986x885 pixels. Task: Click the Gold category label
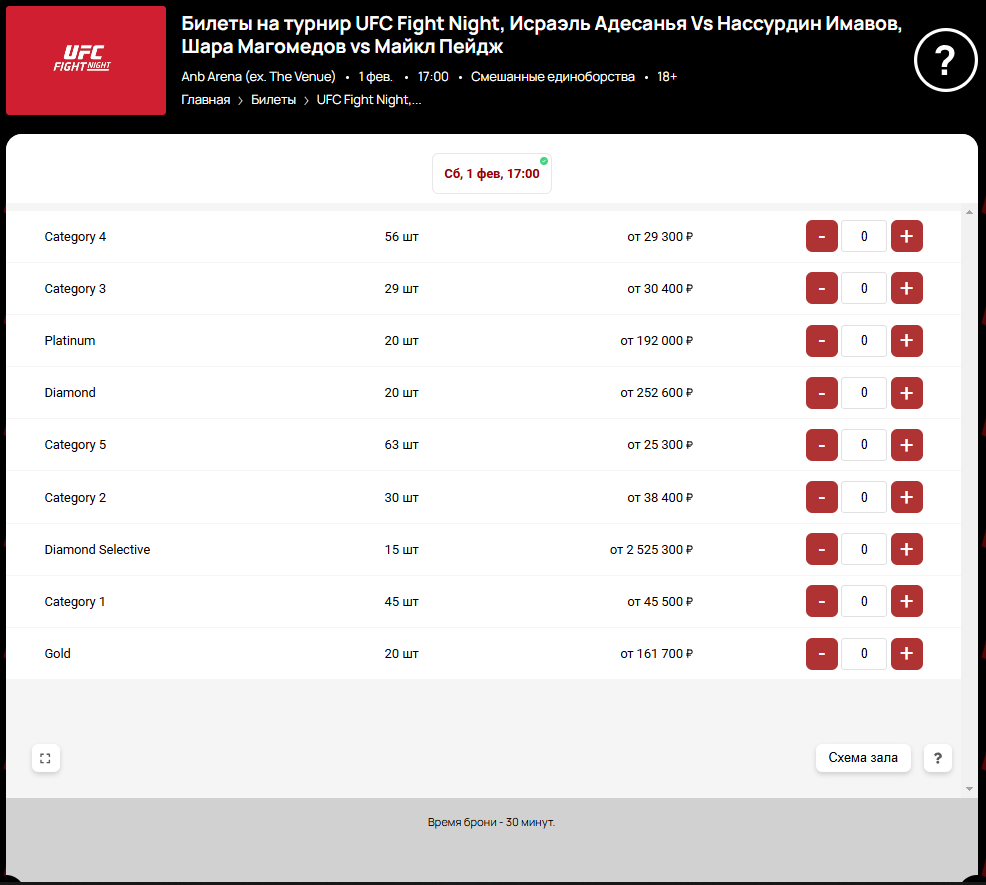[x=57, y=654]
